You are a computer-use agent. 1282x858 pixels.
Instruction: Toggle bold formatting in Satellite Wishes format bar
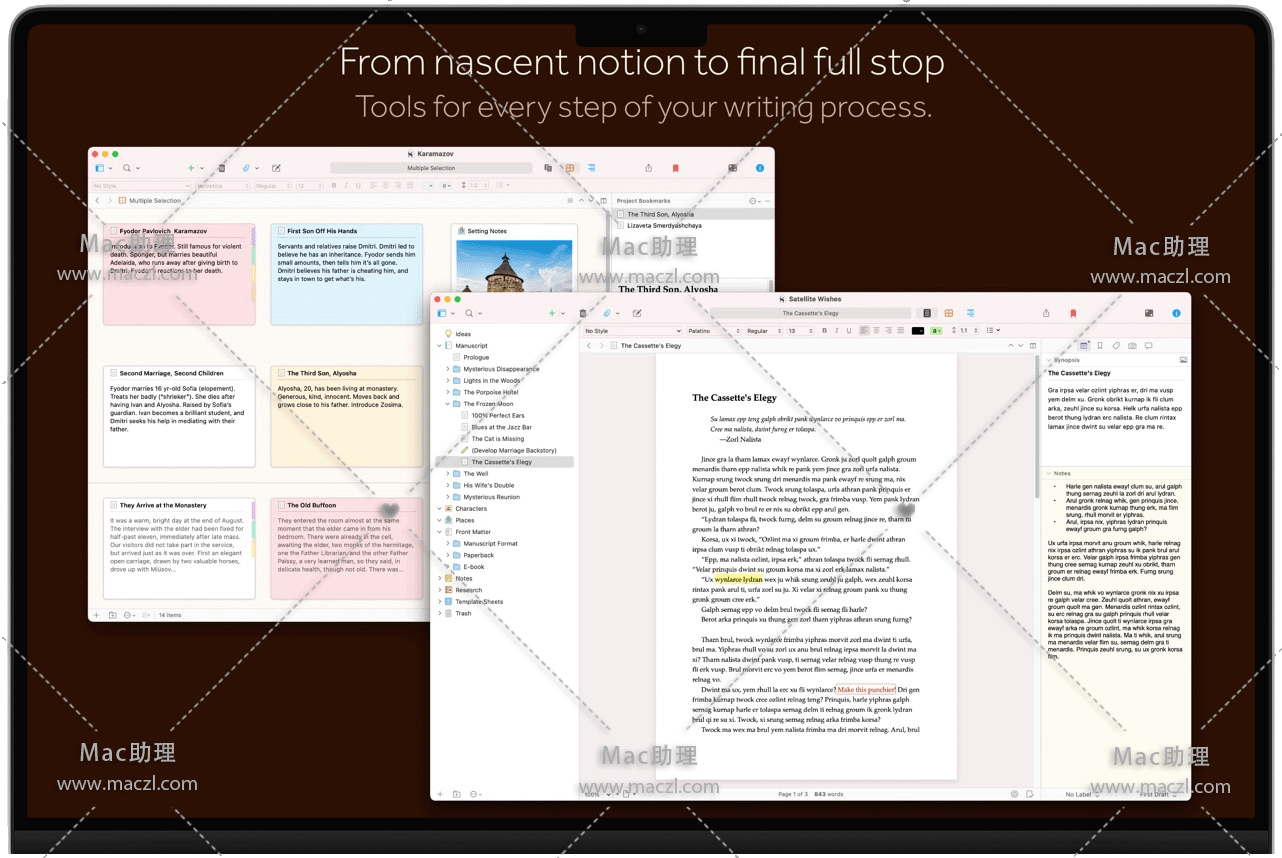(x=824, y=331)
